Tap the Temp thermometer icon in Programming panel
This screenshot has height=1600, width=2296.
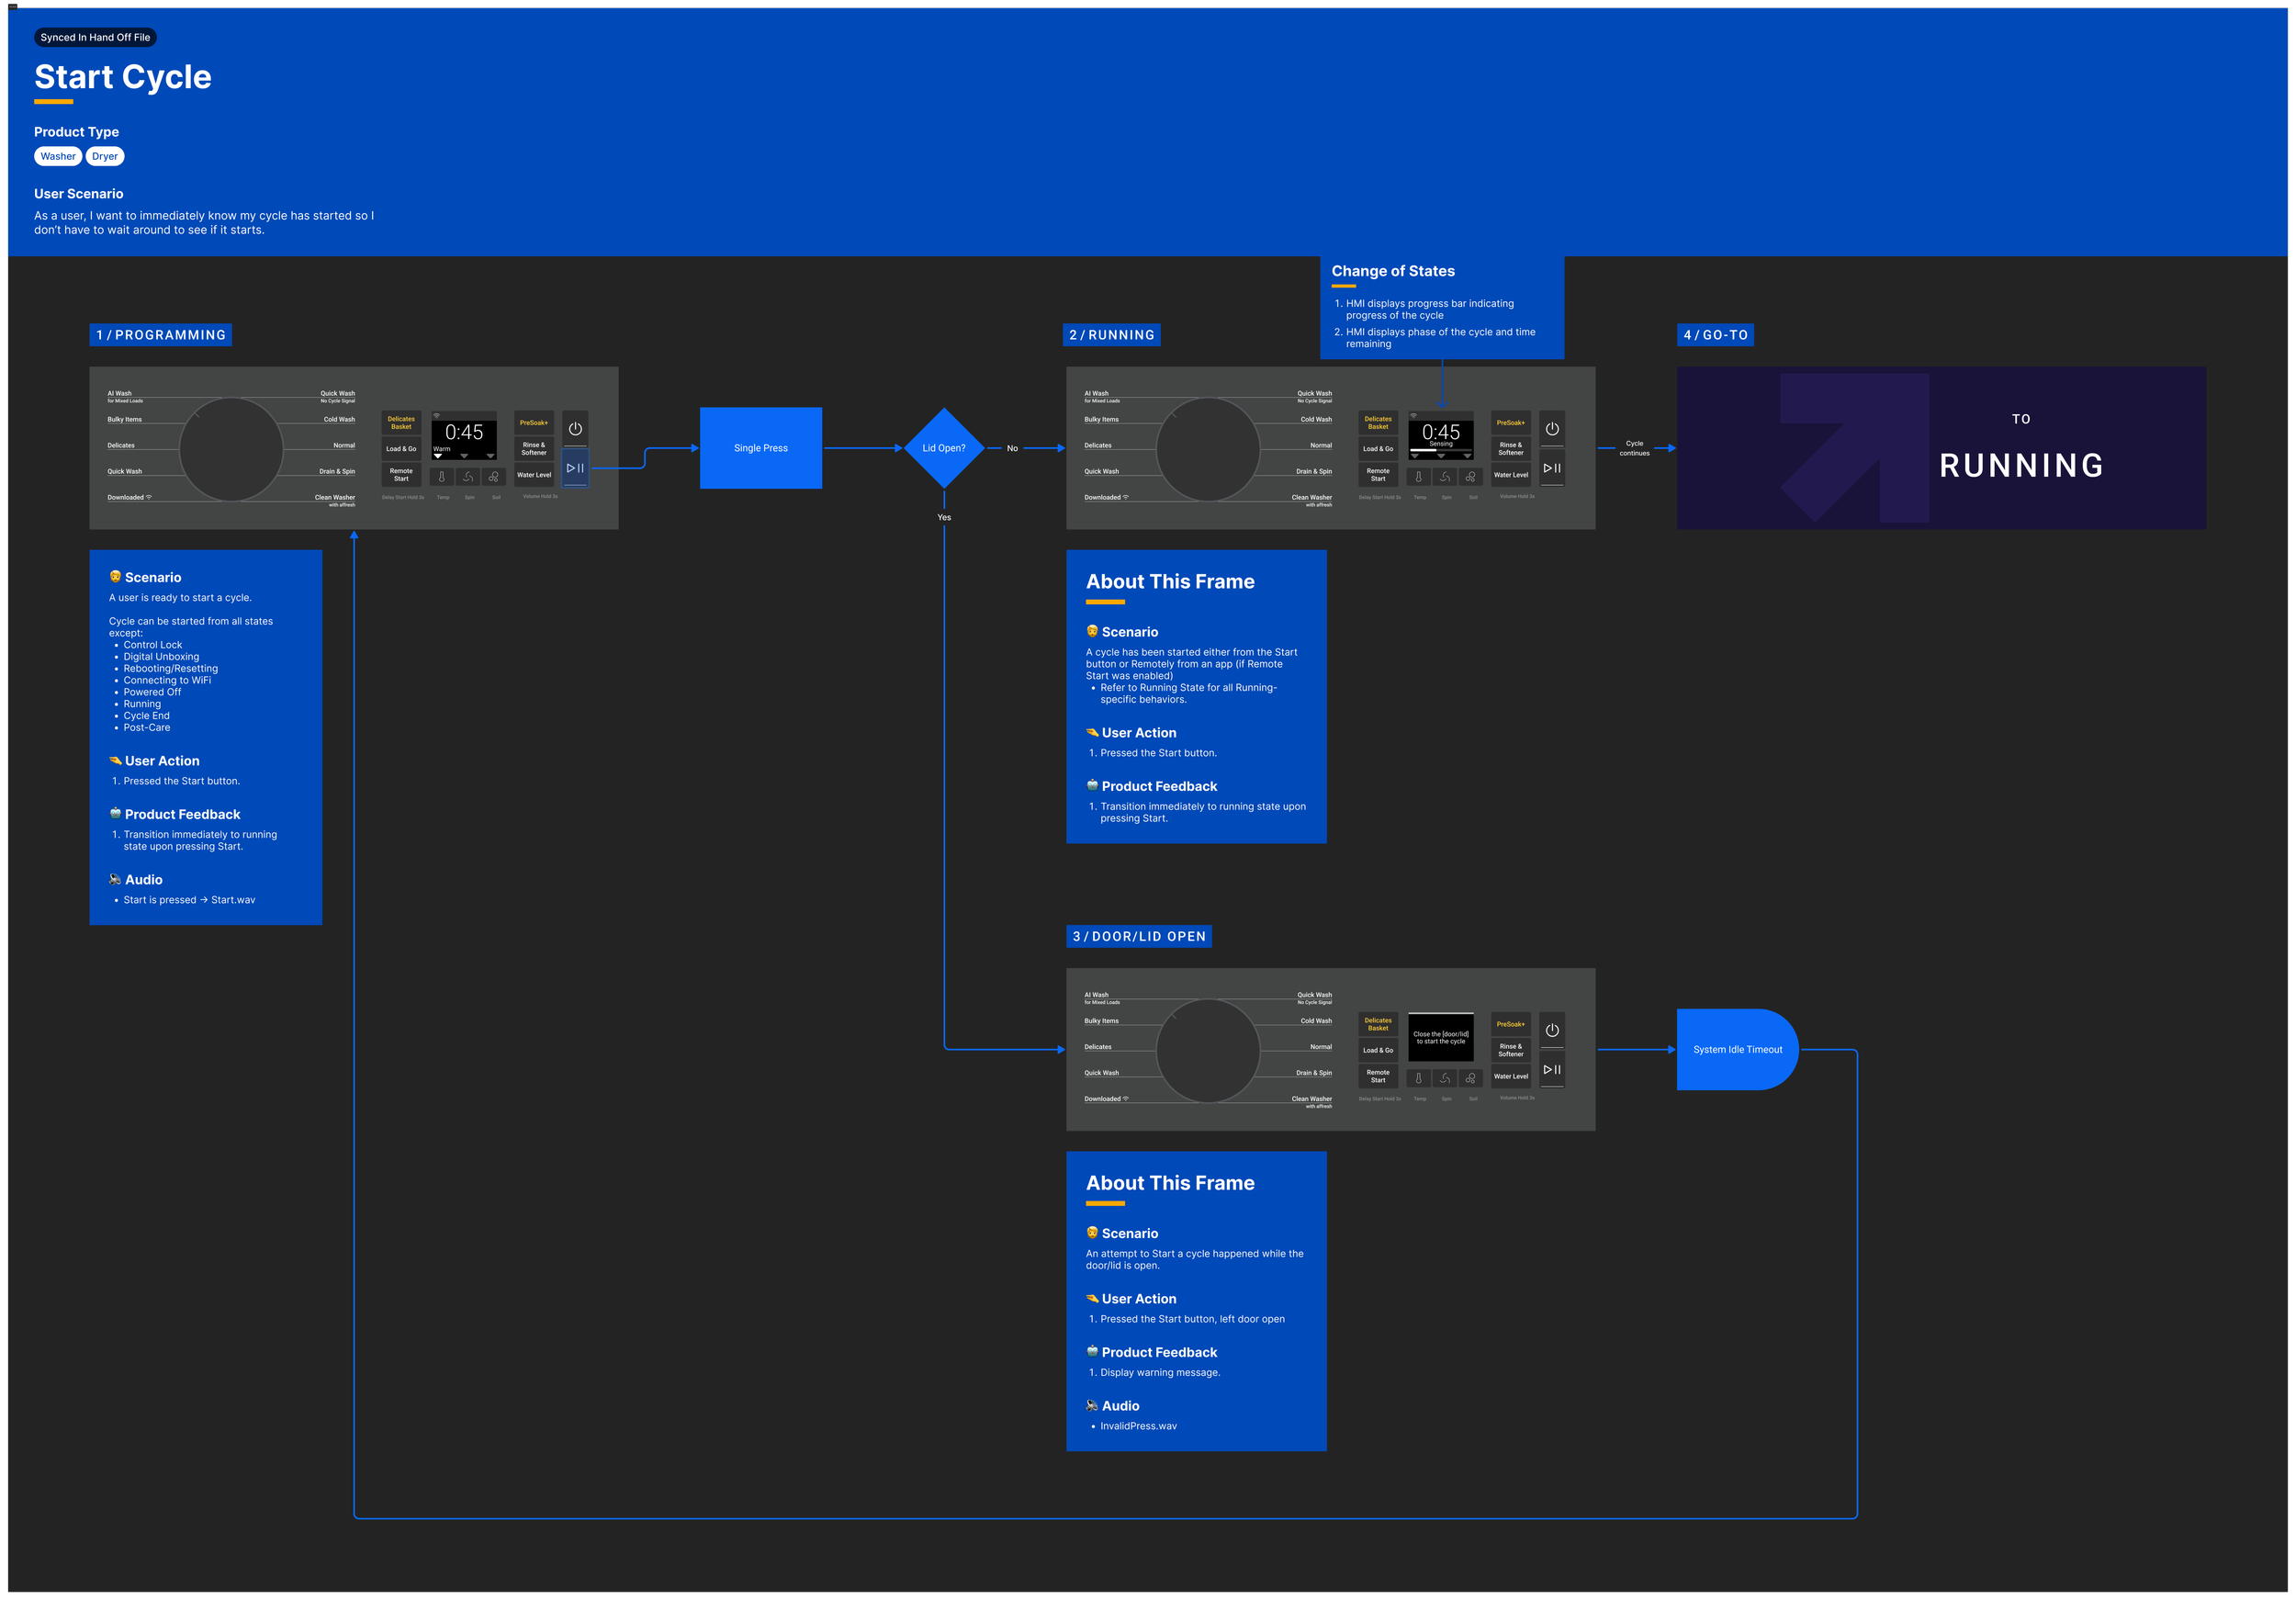point(441,477)
